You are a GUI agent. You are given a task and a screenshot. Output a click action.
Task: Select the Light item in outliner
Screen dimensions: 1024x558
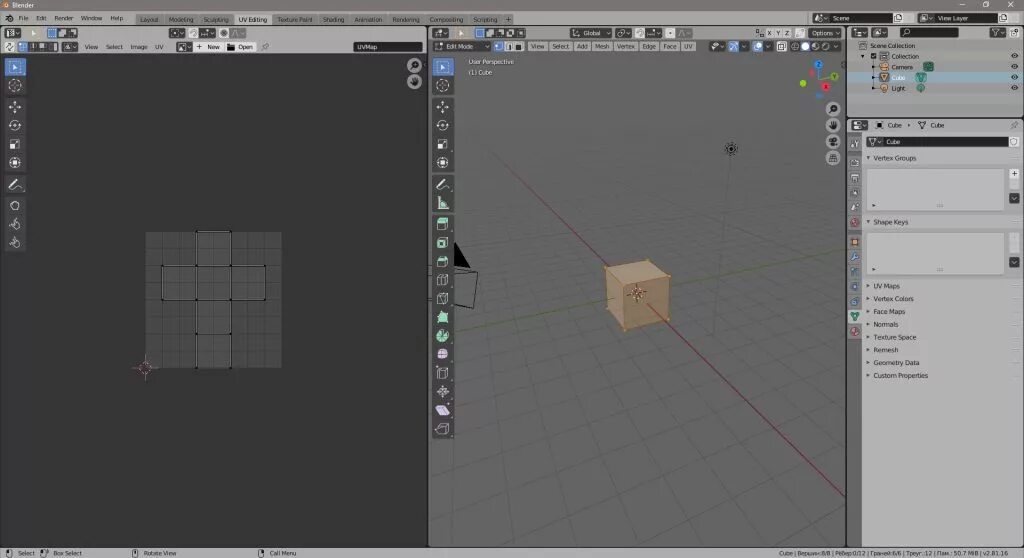click(x=898, y=88)
